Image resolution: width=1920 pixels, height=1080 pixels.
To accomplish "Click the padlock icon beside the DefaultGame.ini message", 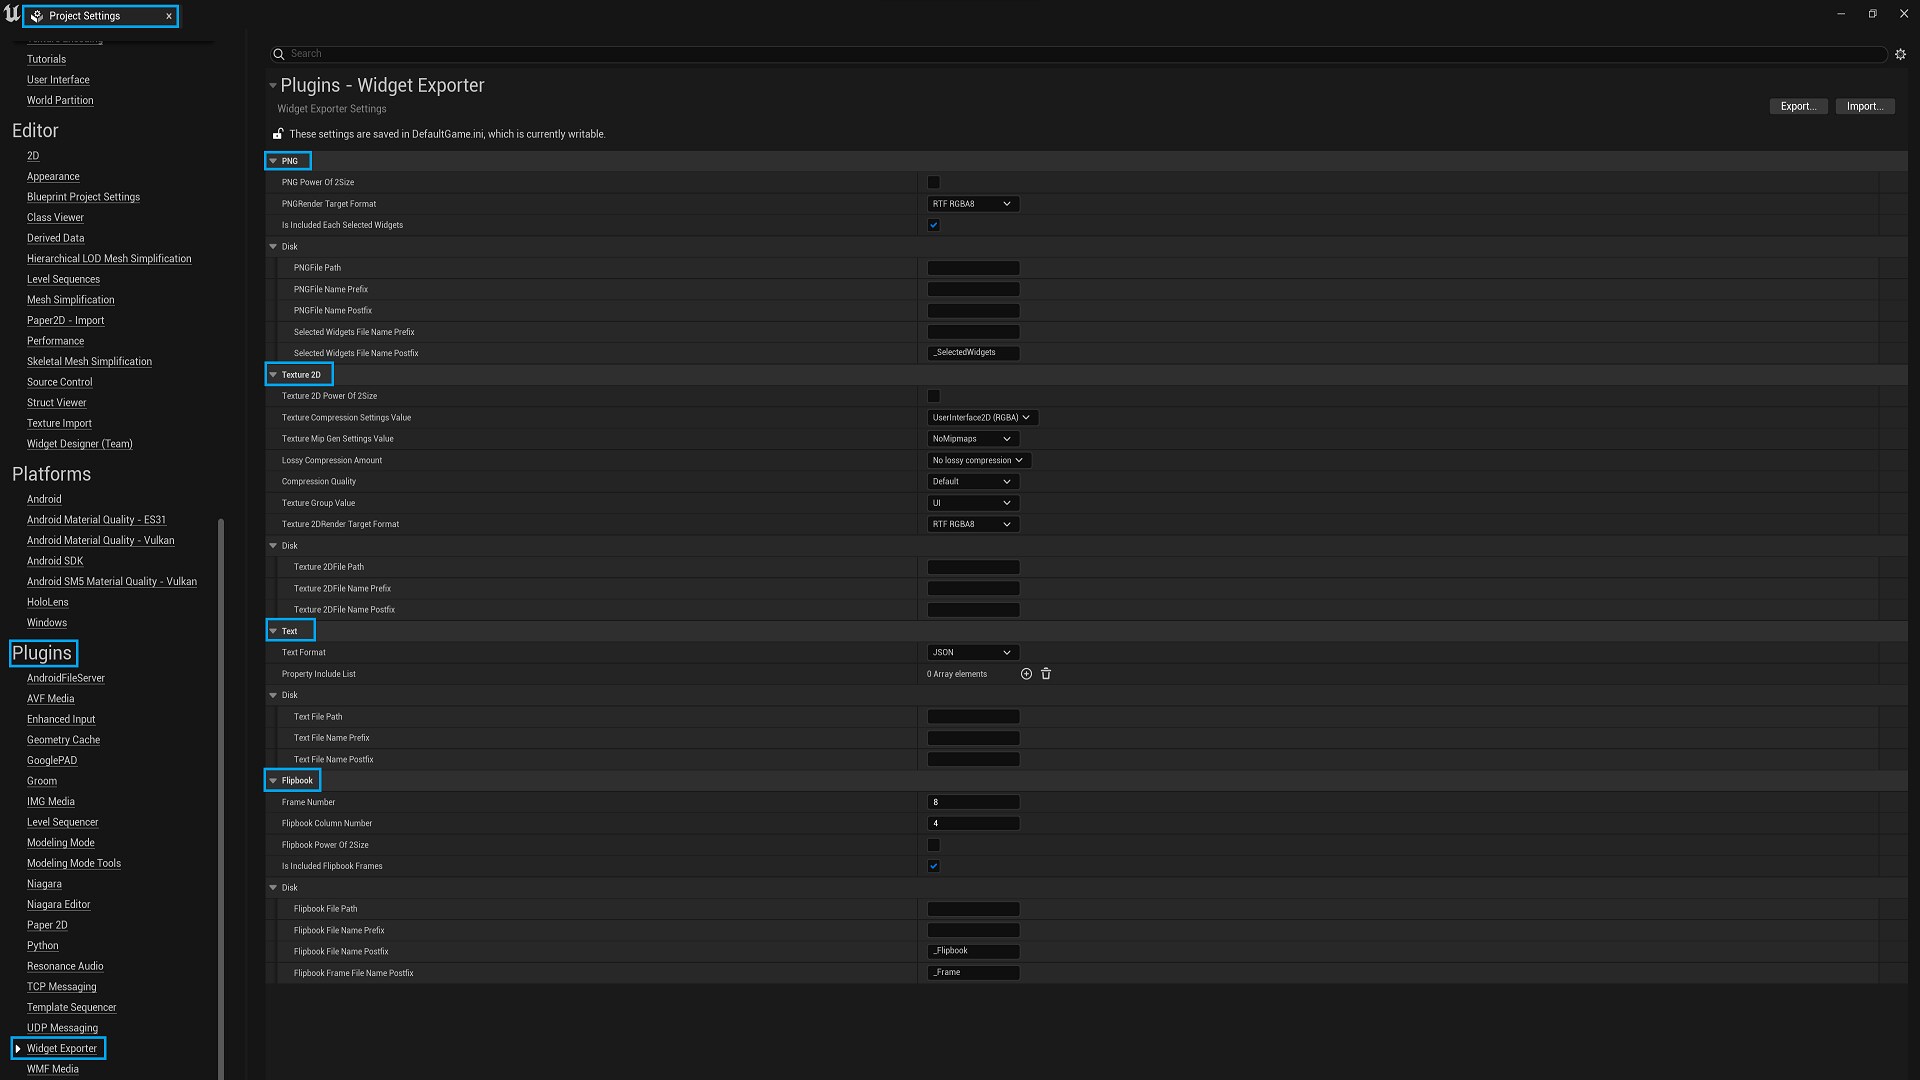I will click(x=277, y=133).
